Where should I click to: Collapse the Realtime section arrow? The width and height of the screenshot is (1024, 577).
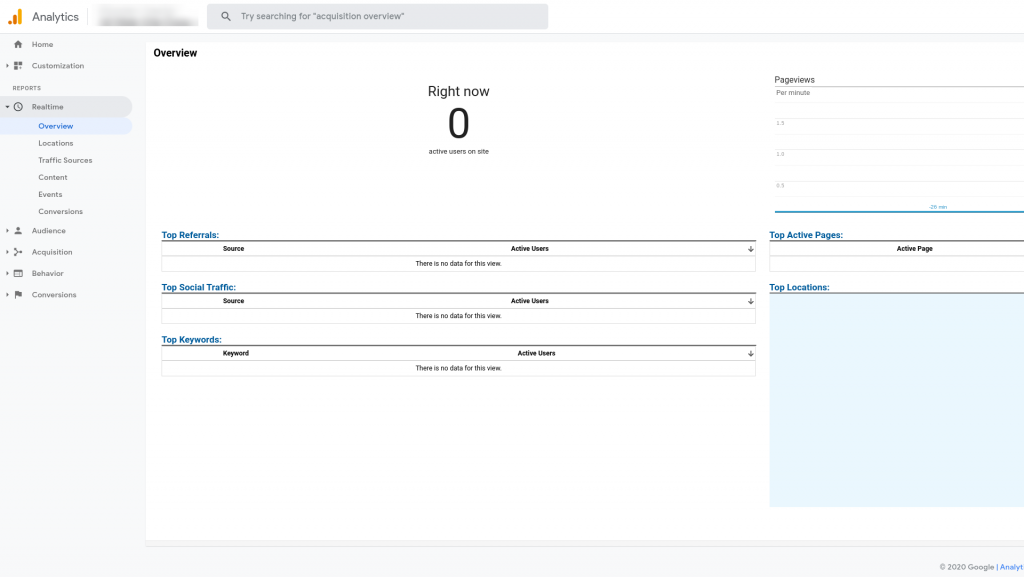[x=7, y=107]
